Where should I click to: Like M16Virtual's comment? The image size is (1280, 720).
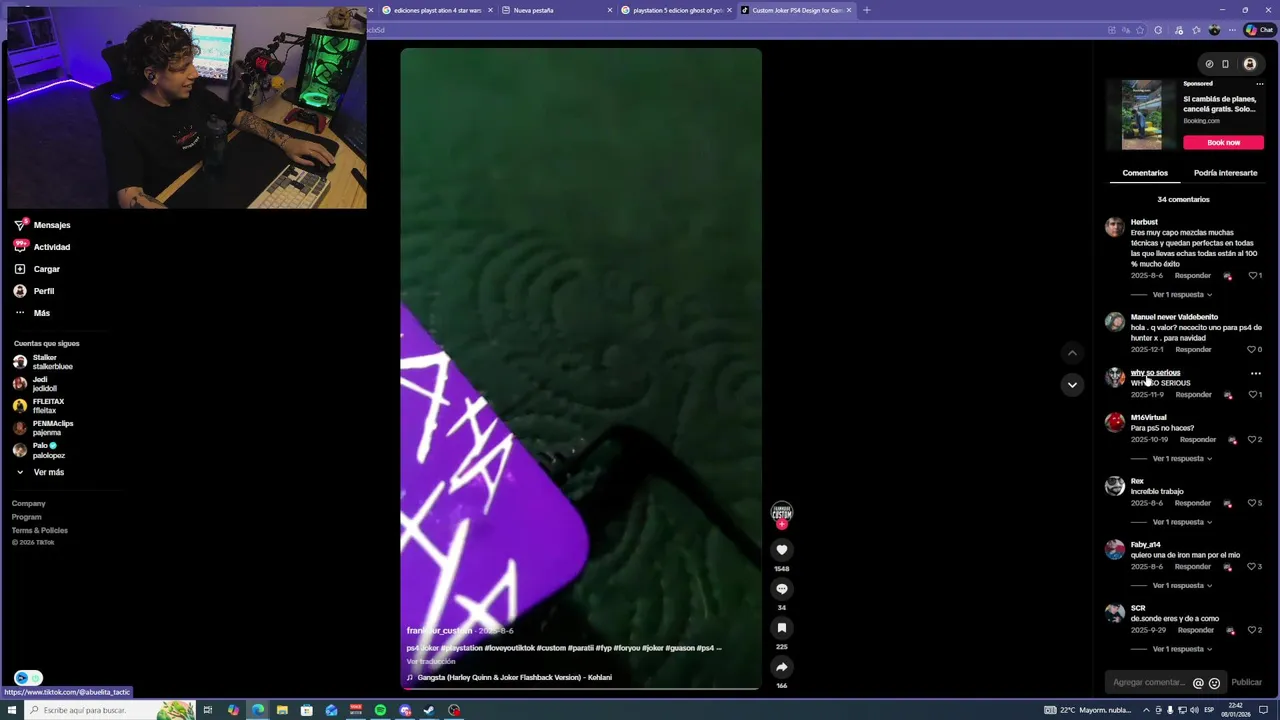[x=1252, y=440]
